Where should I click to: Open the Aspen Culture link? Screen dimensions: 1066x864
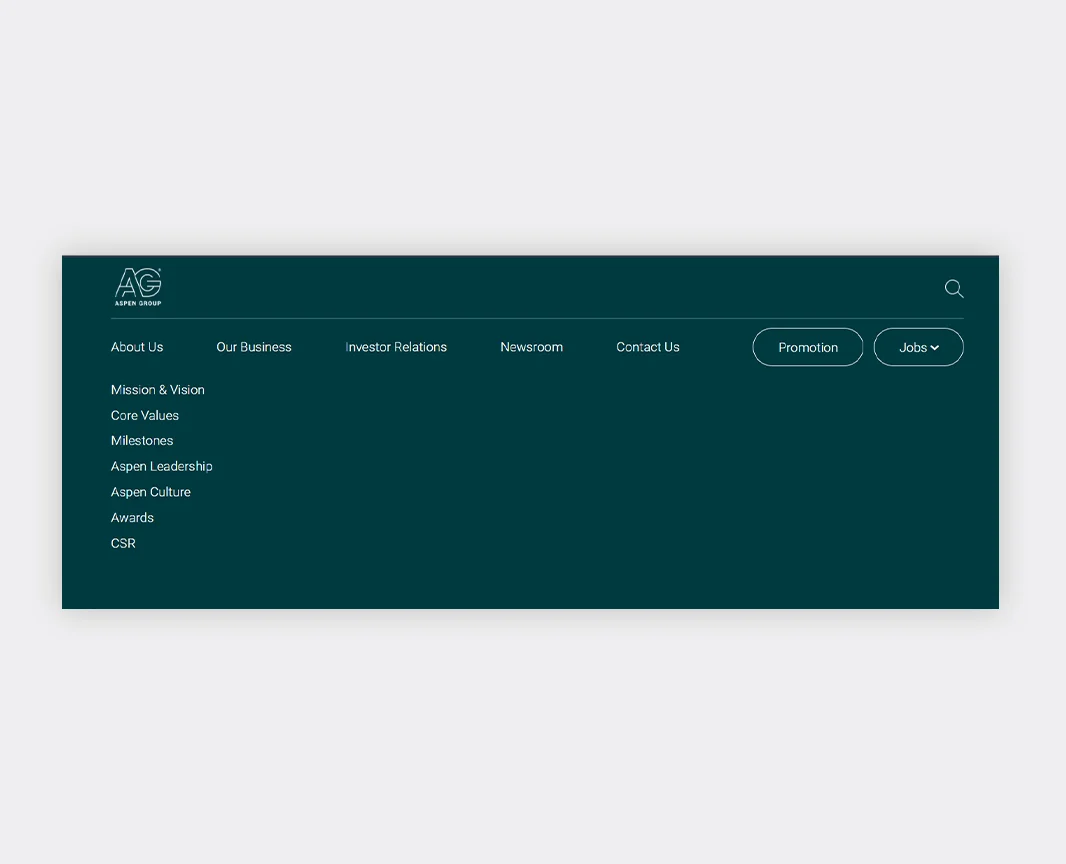(151, 492)
